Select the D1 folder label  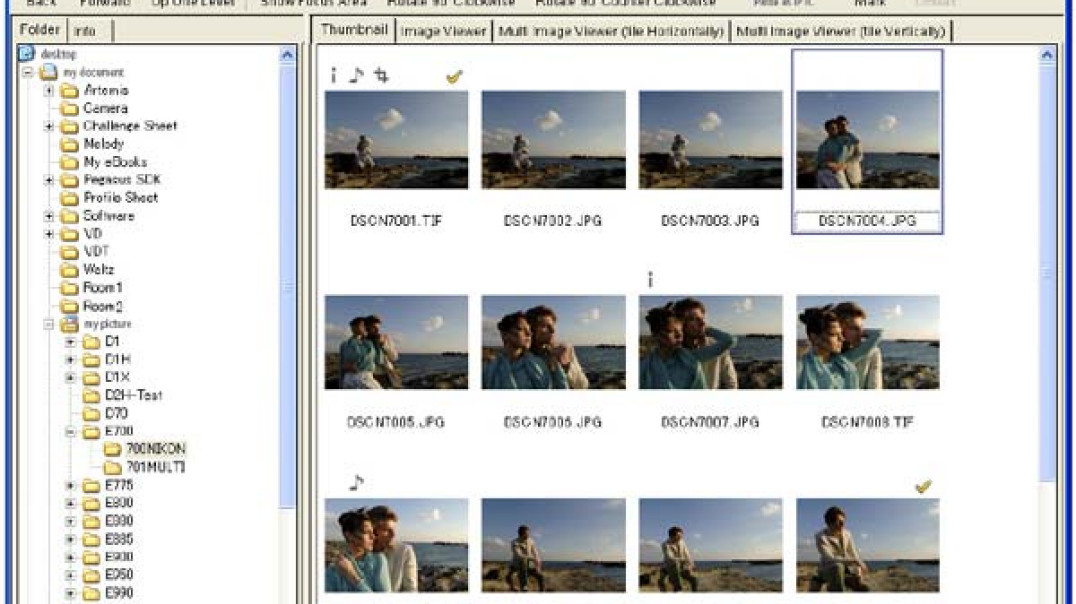(113, 342)
